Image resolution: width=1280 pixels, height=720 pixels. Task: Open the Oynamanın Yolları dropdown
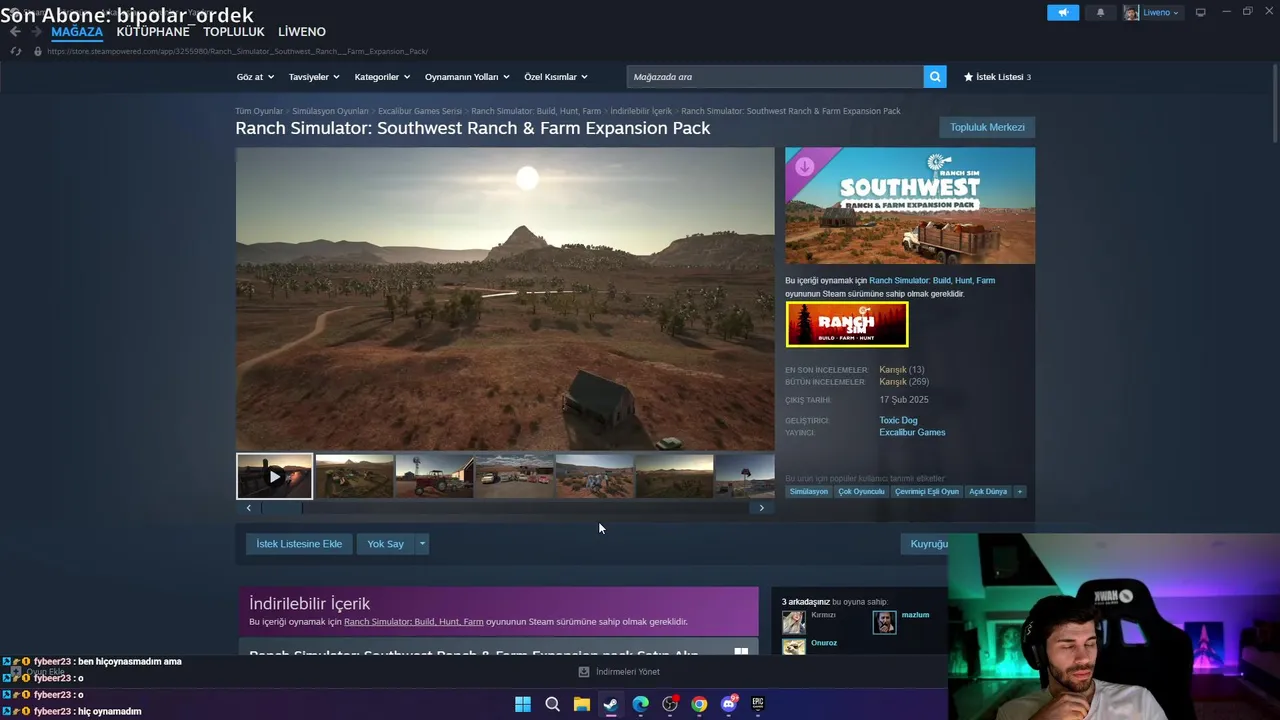coord(467,77)
